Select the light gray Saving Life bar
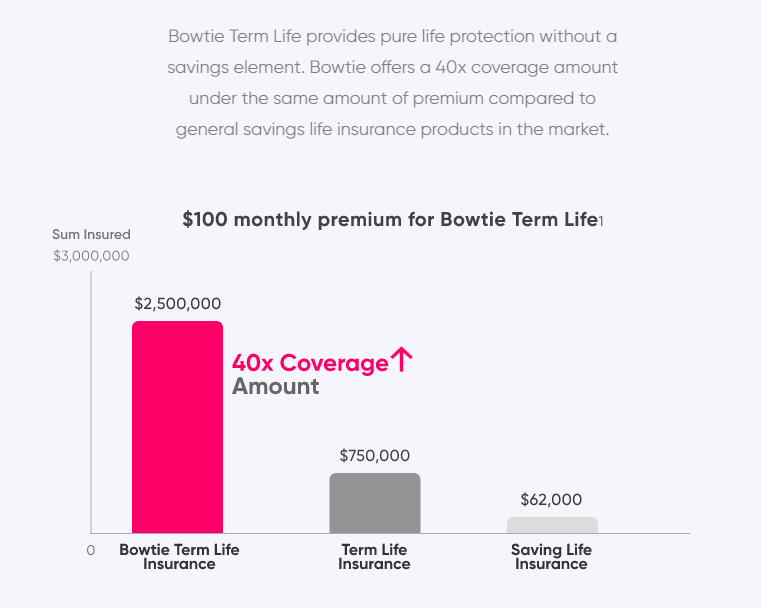 (552, 525)
